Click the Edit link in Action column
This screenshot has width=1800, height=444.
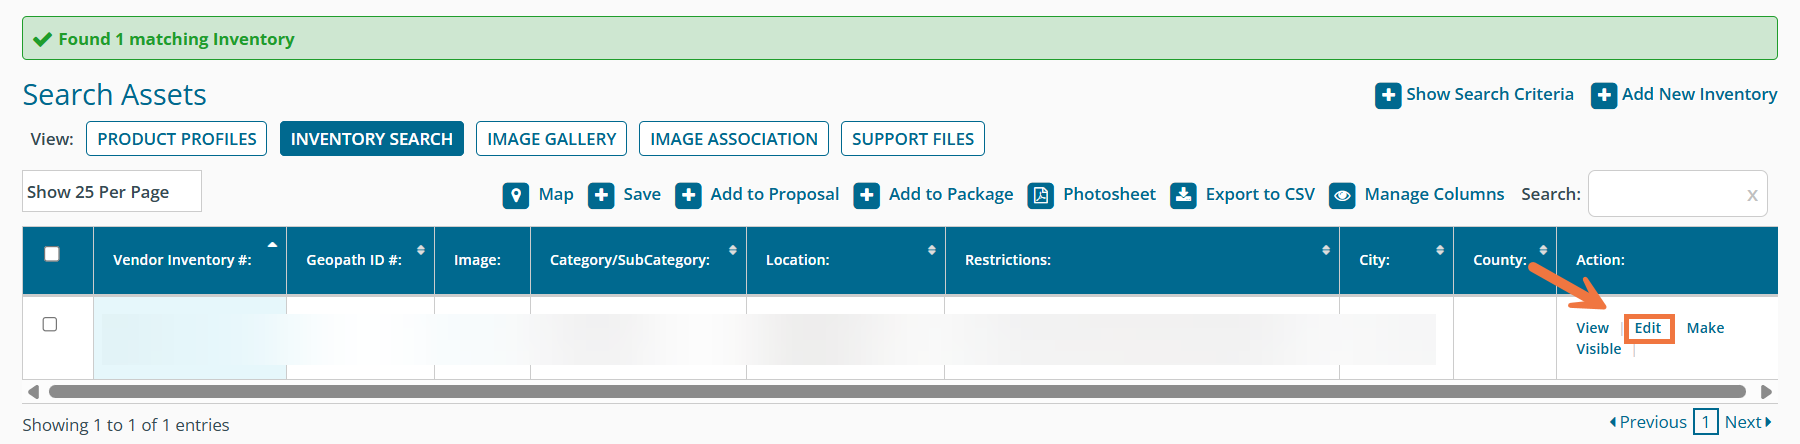(x=1647, y=328)
